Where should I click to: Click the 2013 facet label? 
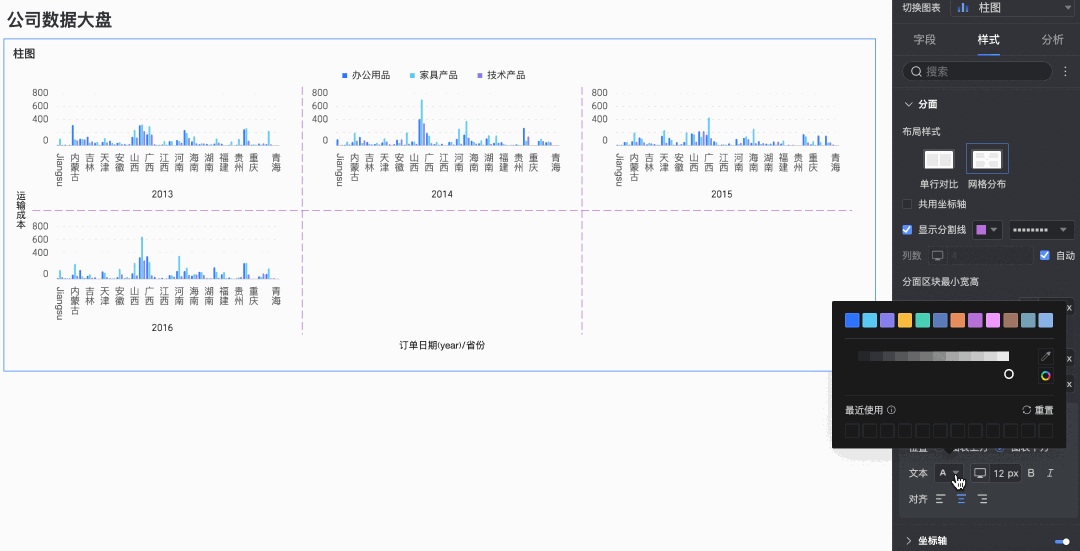coord(163,195)
